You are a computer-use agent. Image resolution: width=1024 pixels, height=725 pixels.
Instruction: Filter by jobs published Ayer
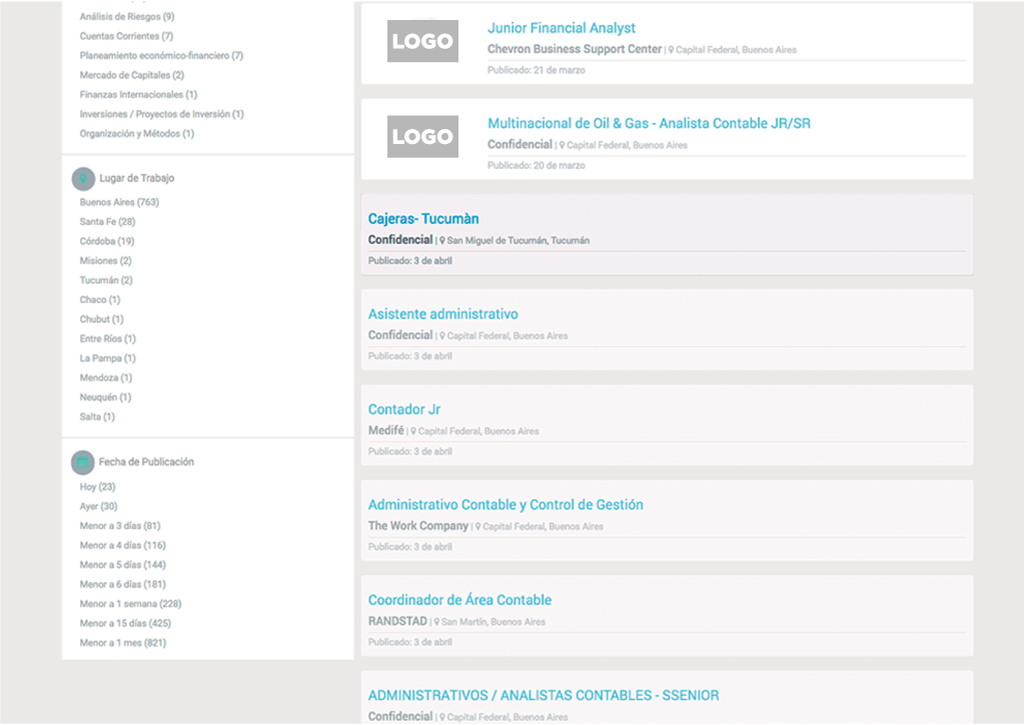click(x=98, y=507)
